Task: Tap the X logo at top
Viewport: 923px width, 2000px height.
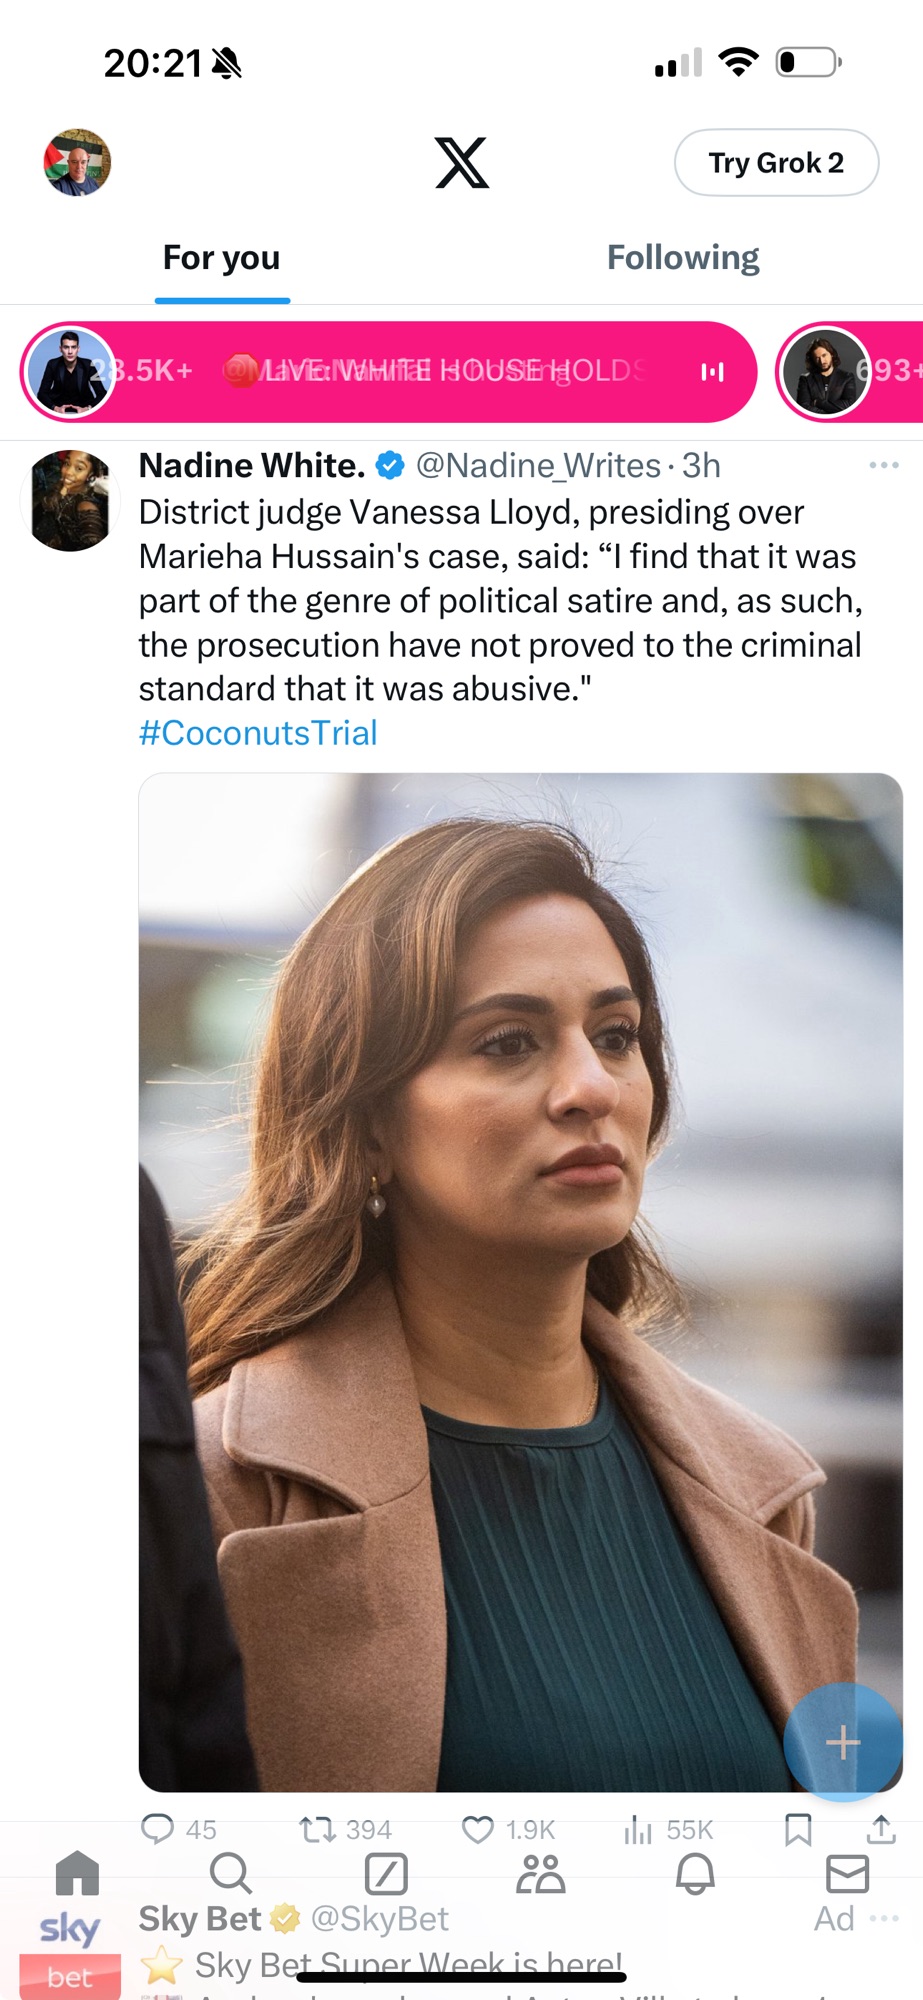Action: click(462, 162)
